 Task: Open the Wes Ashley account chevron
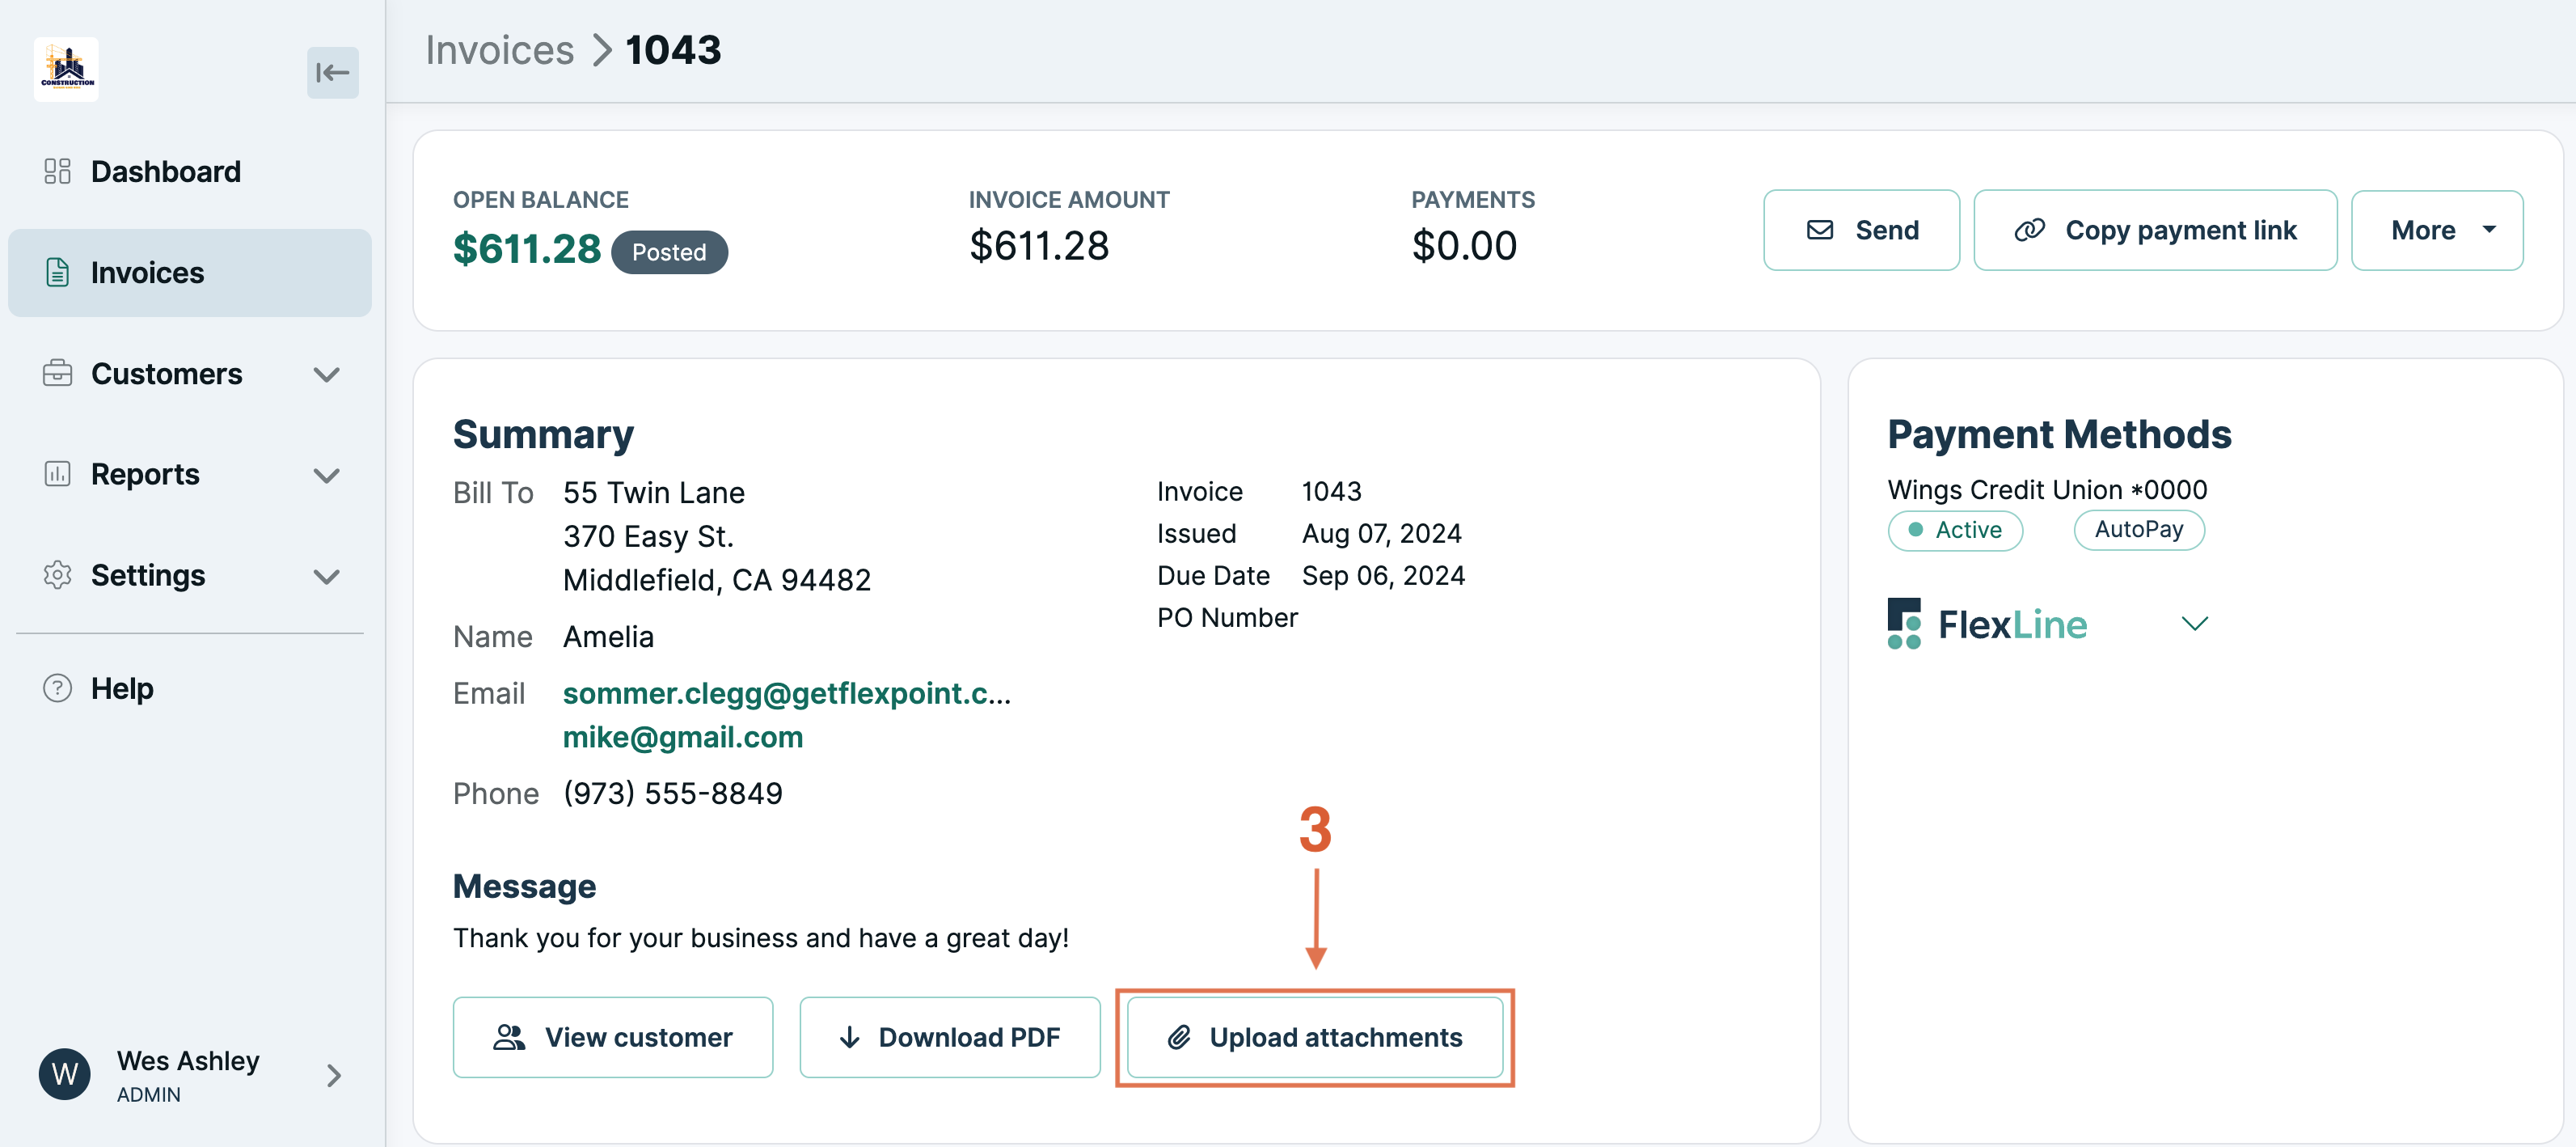tap(334, 1075)
